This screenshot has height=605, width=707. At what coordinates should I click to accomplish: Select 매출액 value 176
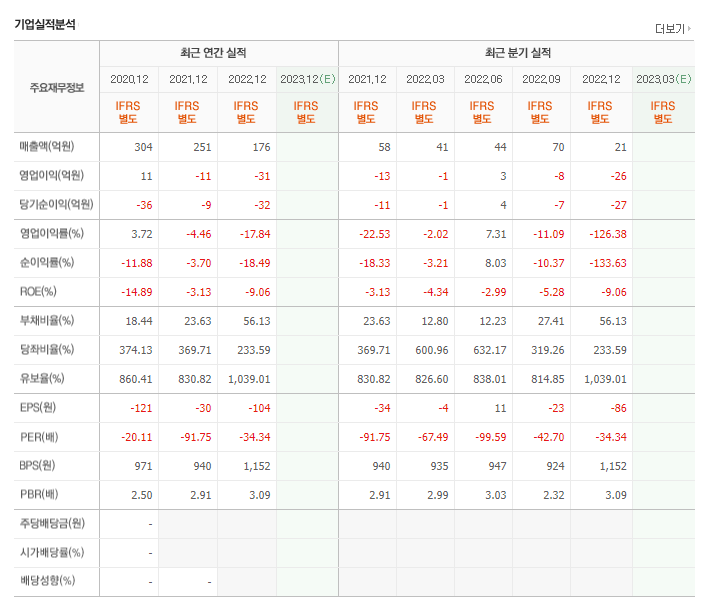pos(262,147)
